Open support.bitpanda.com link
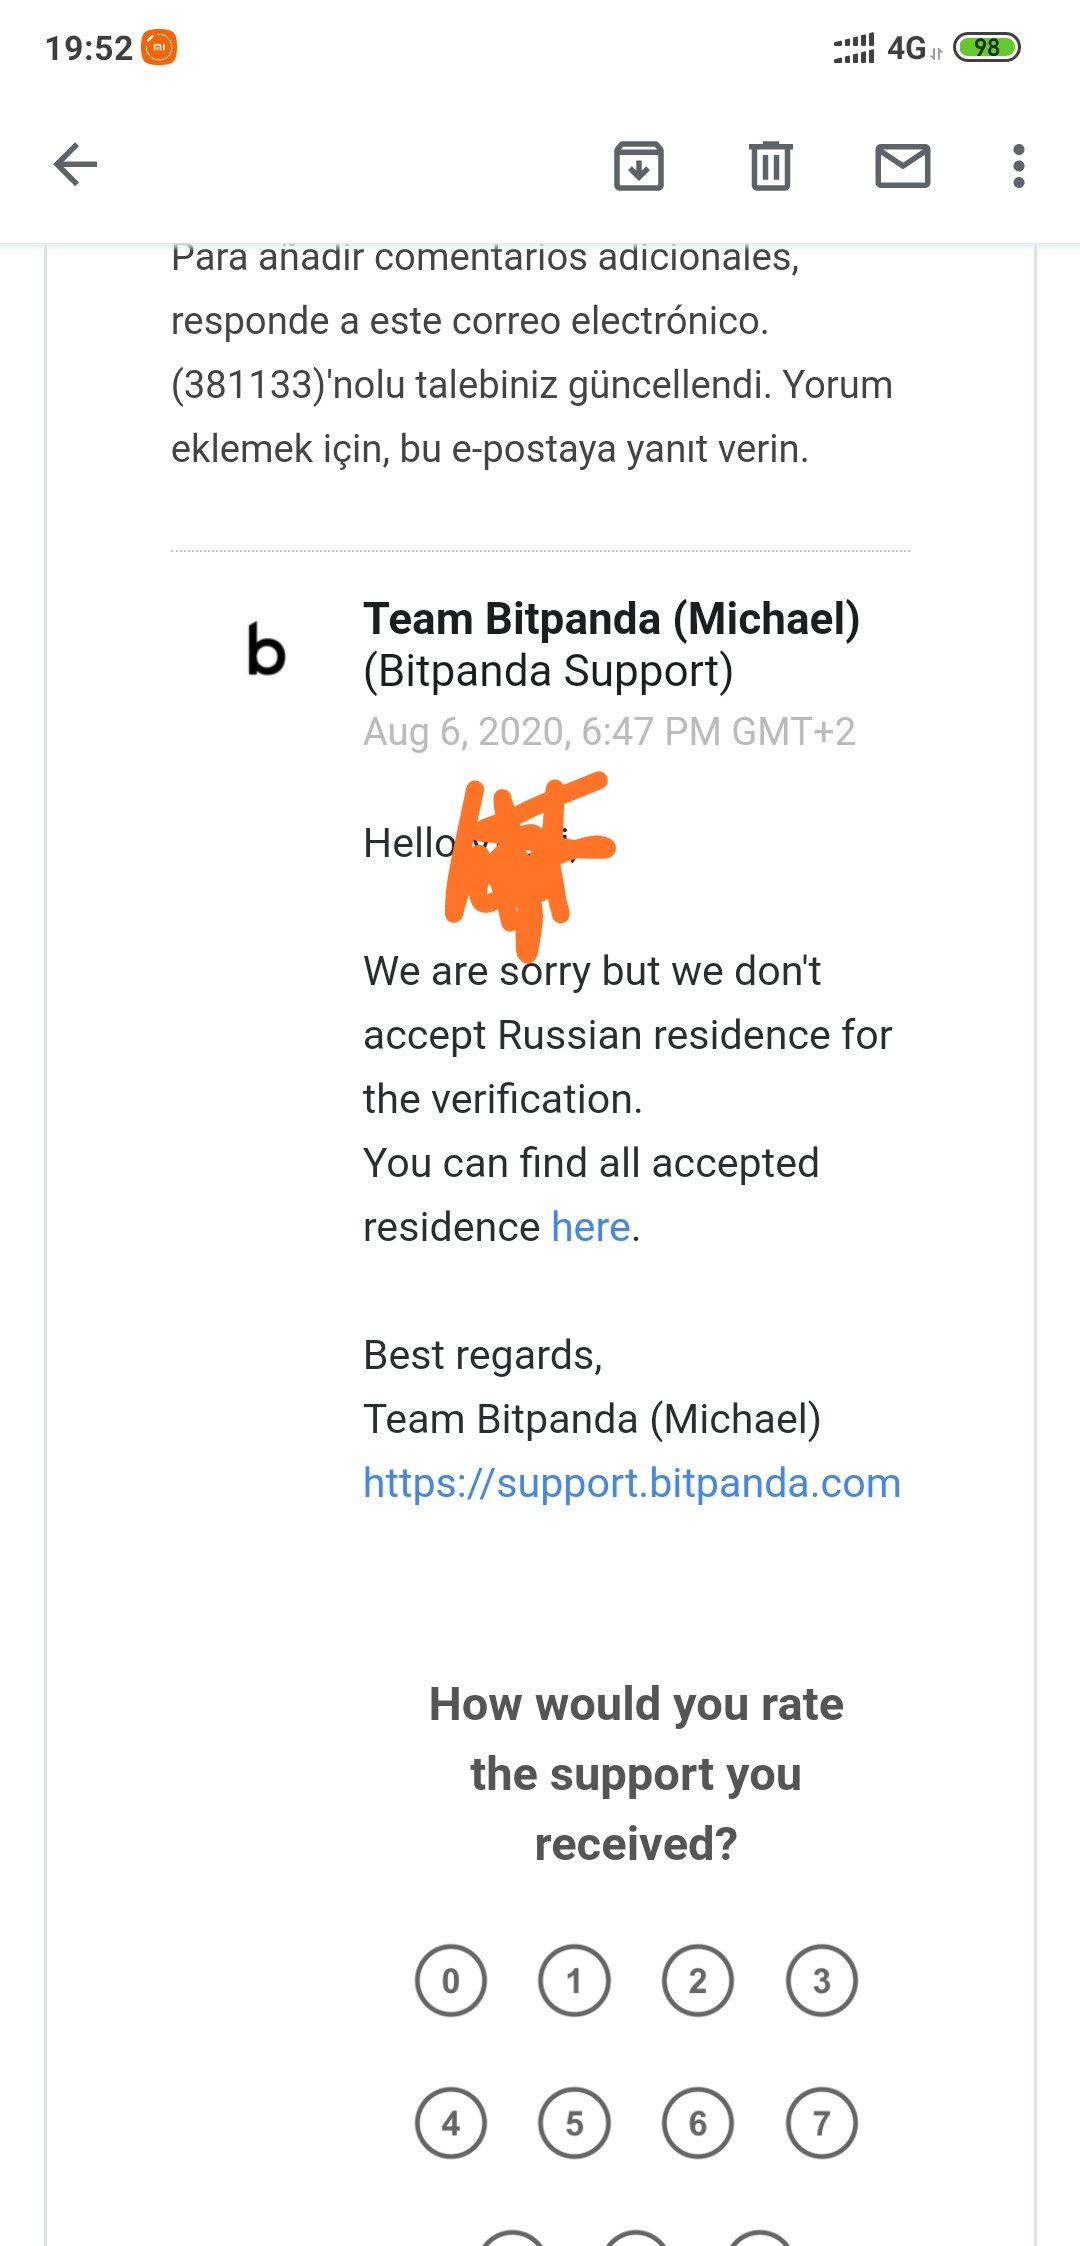Image resolution: width=1080 pixels, height=2246 pixels. tap(631, 1483)
